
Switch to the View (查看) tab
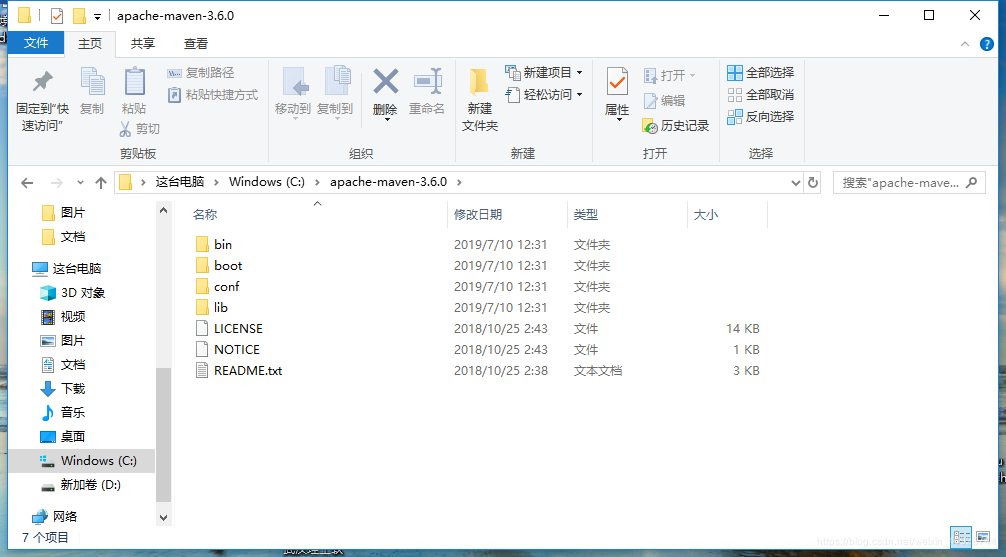point(196,44)
